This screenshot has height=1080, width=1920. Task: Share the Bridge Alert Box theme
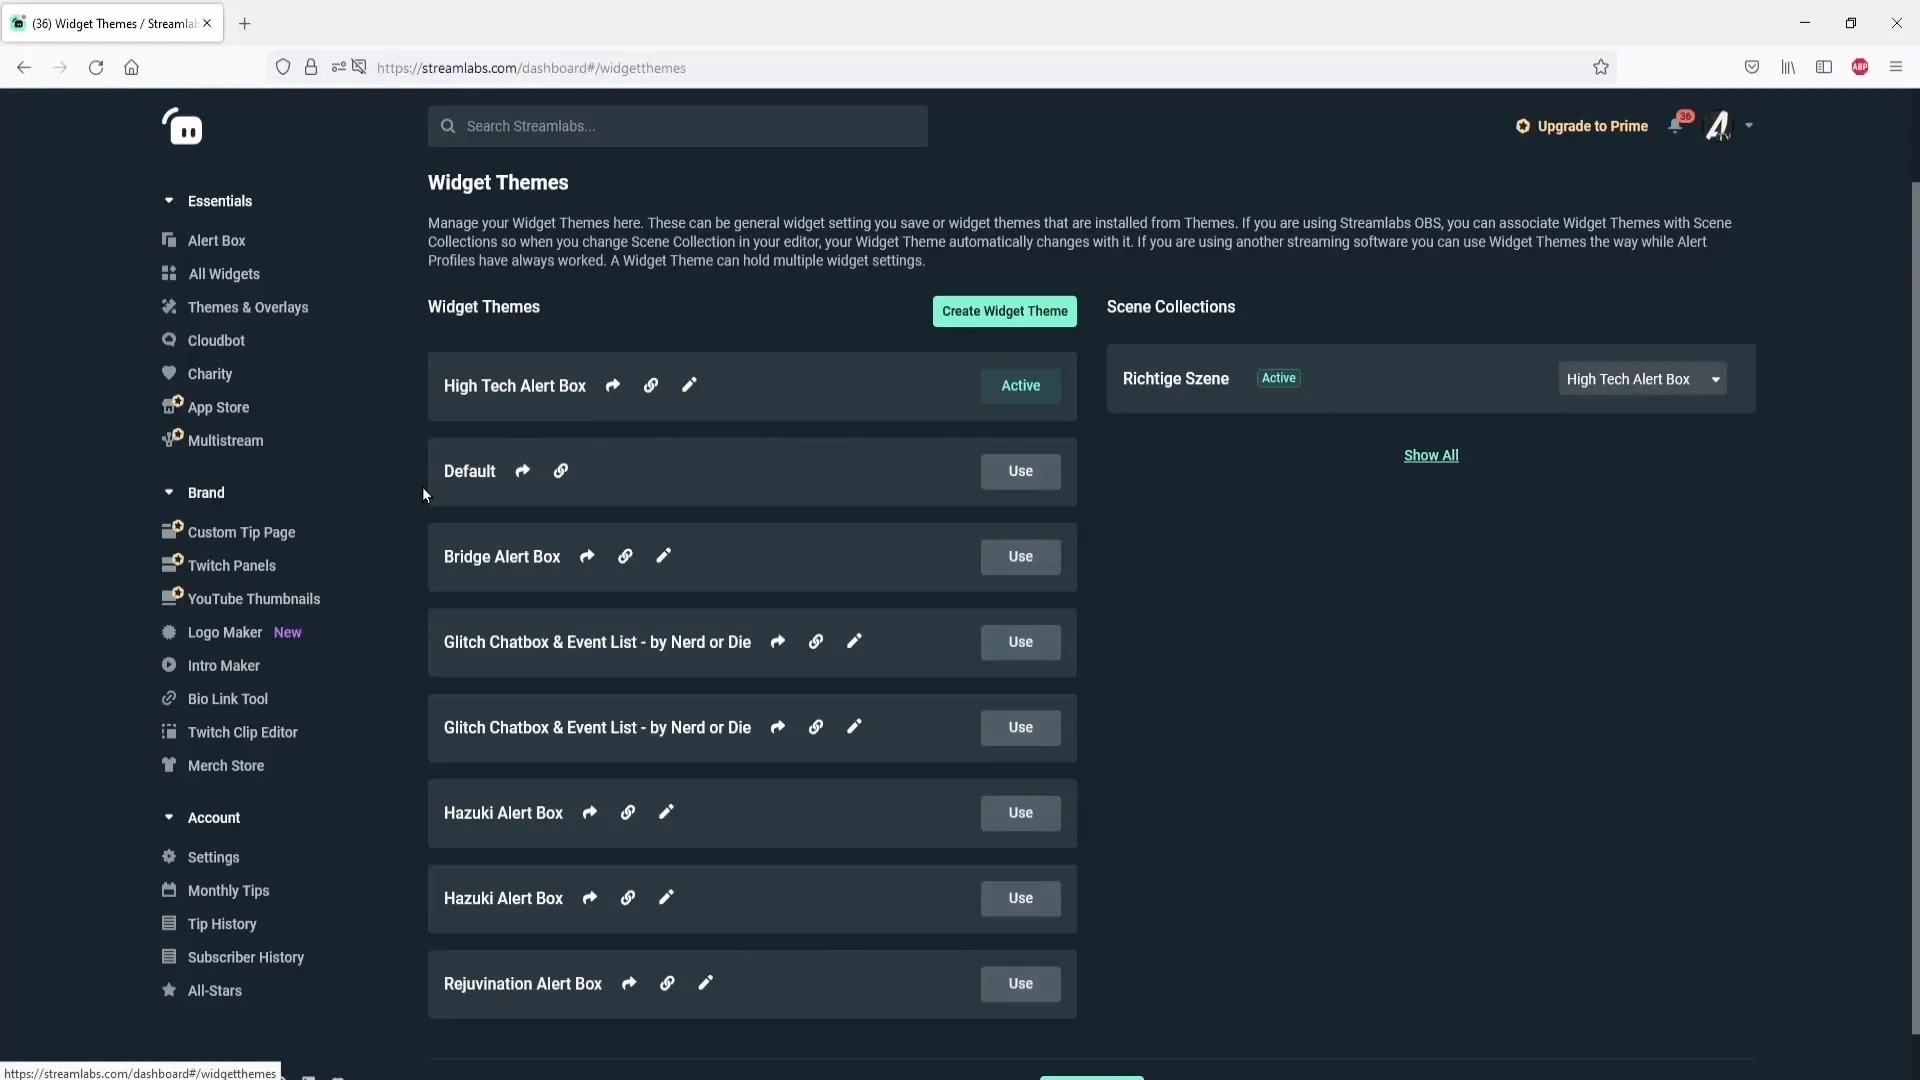click(x=588, y=556)
